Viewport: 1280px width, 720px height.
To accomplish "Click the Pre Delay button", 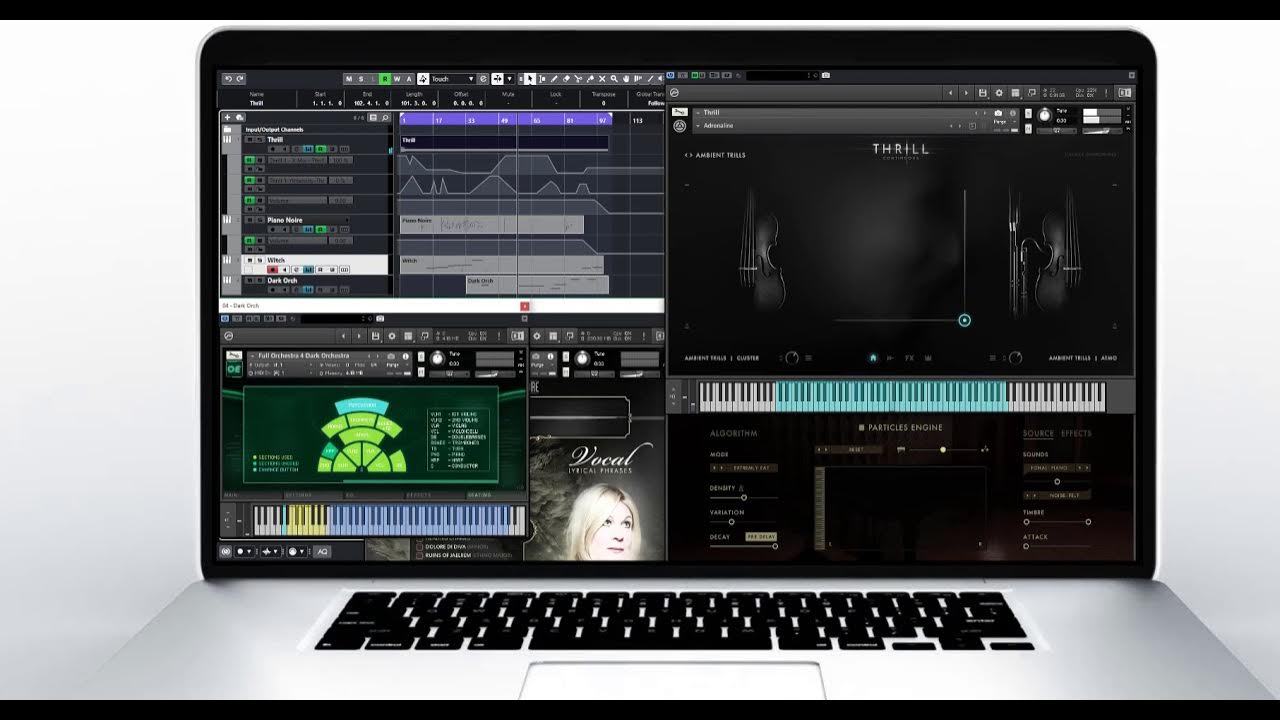I will click(761, 537).
